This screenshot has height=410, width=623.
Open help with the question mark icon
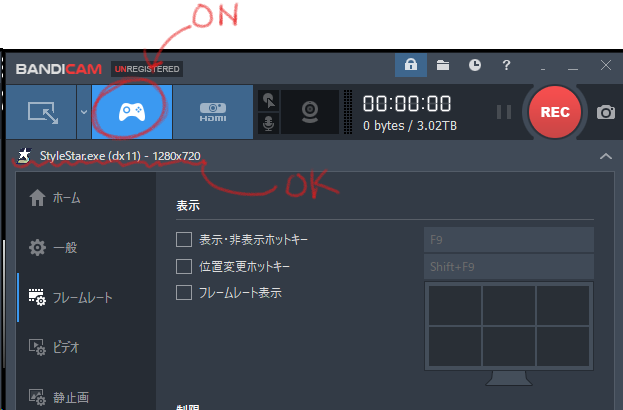506,65
